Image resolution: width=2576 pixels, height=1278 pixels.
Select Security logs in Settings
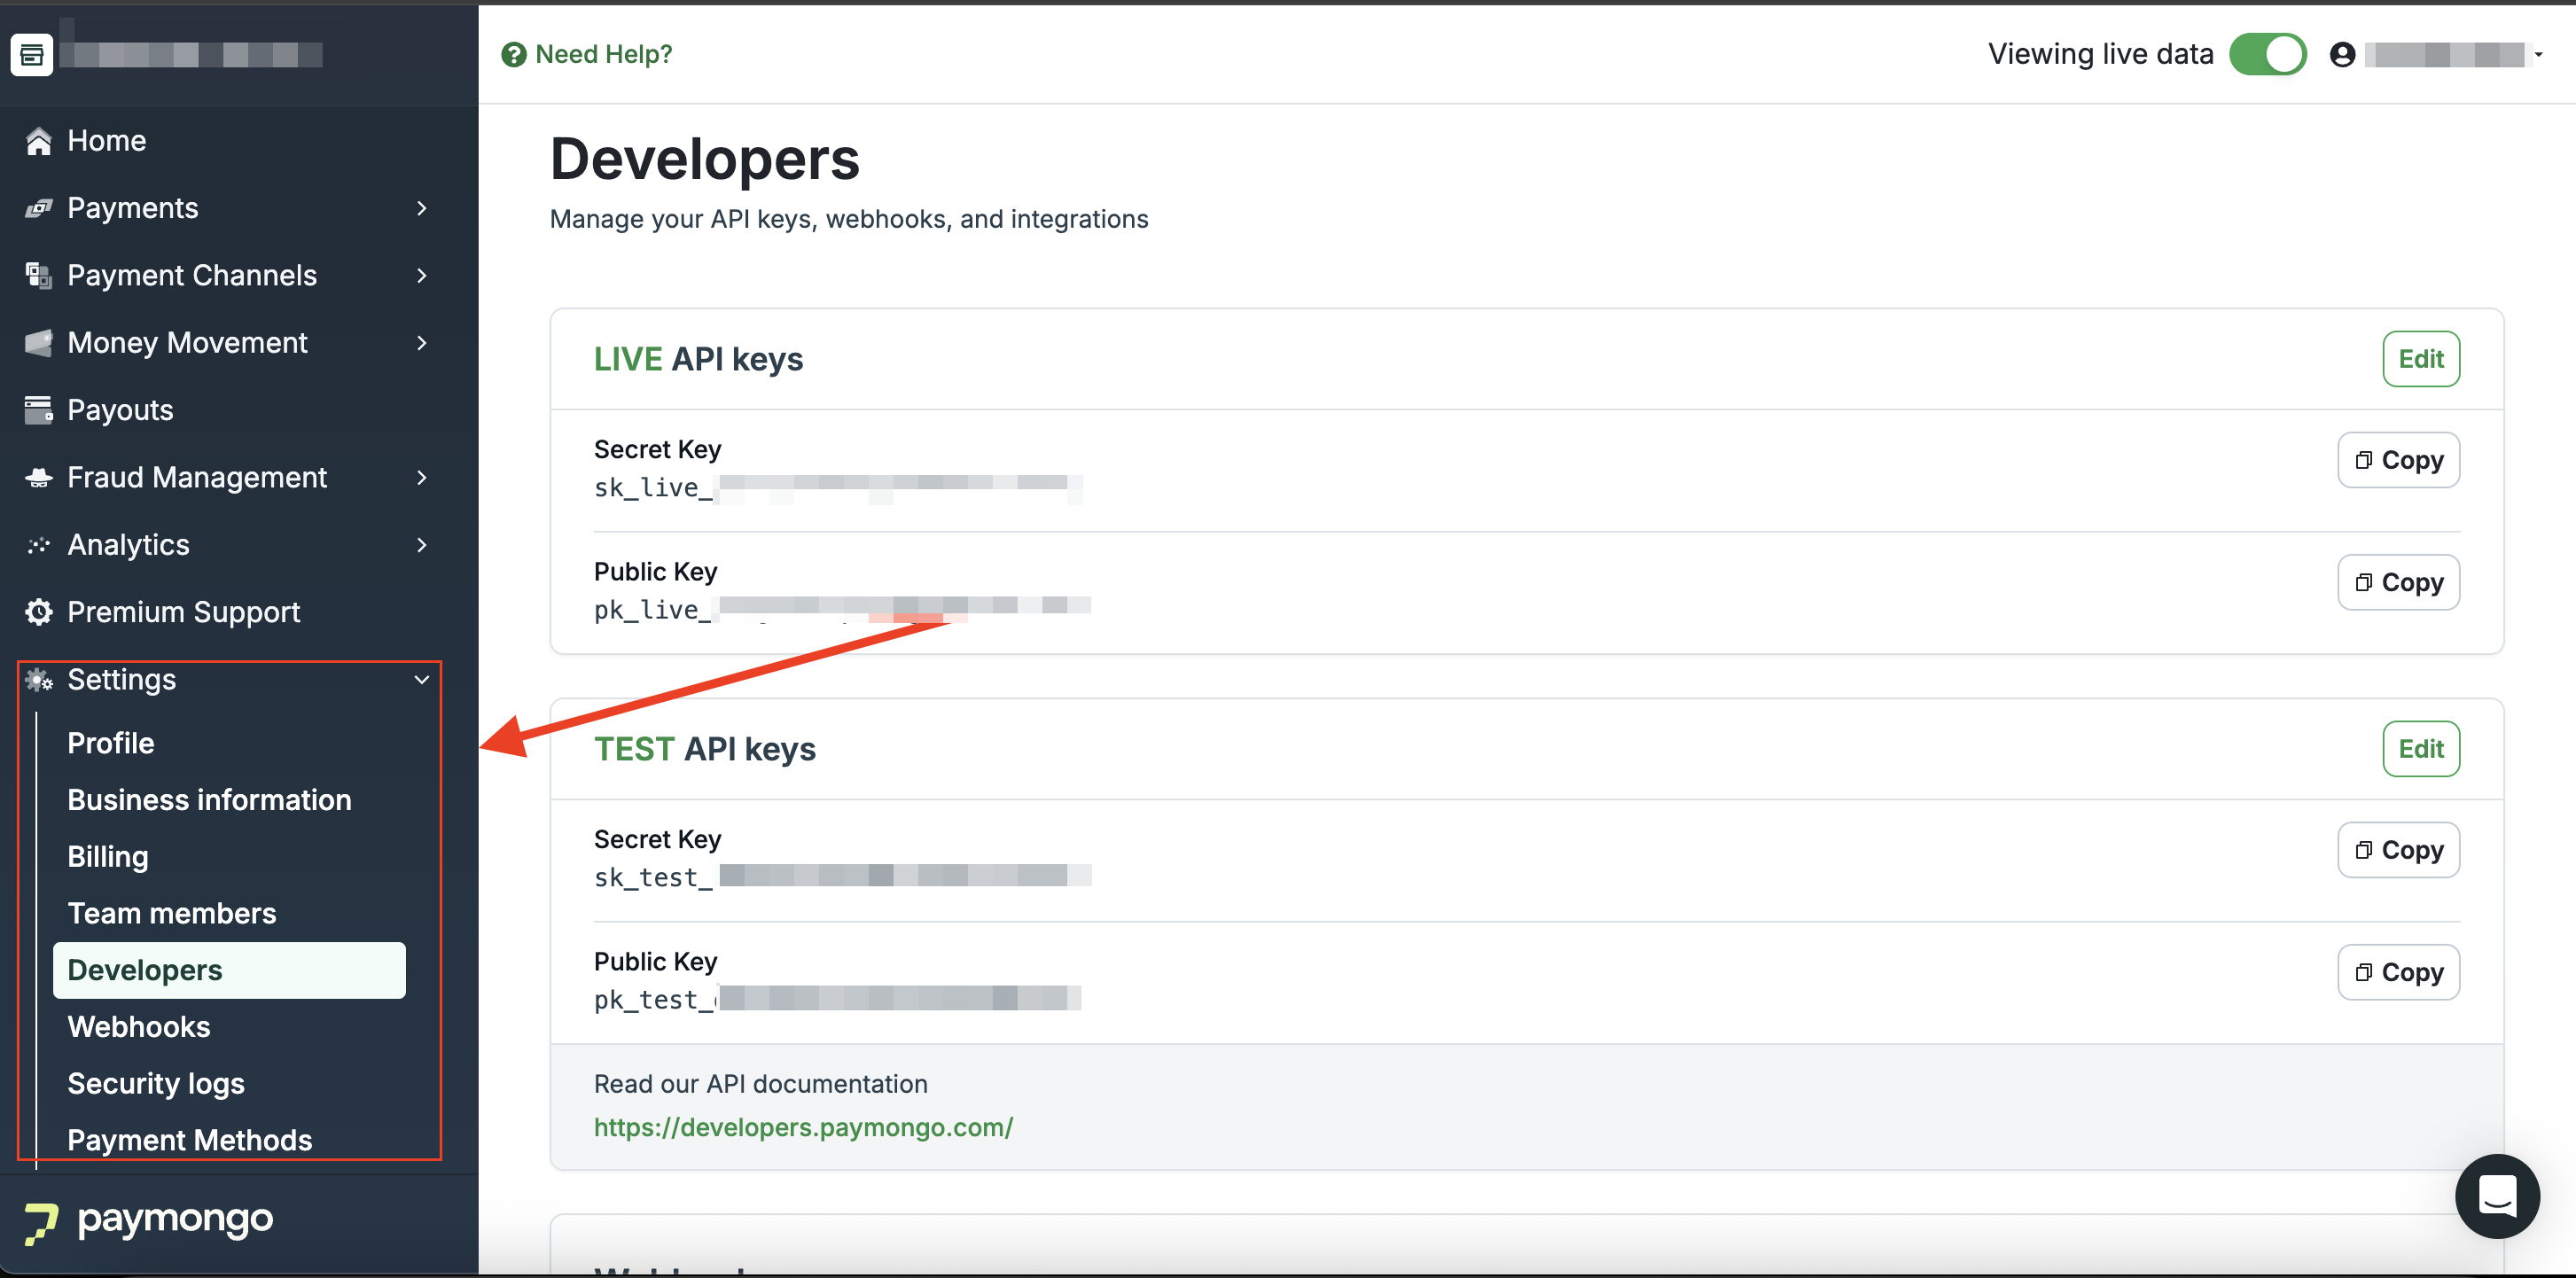[x=156, y=1084]
